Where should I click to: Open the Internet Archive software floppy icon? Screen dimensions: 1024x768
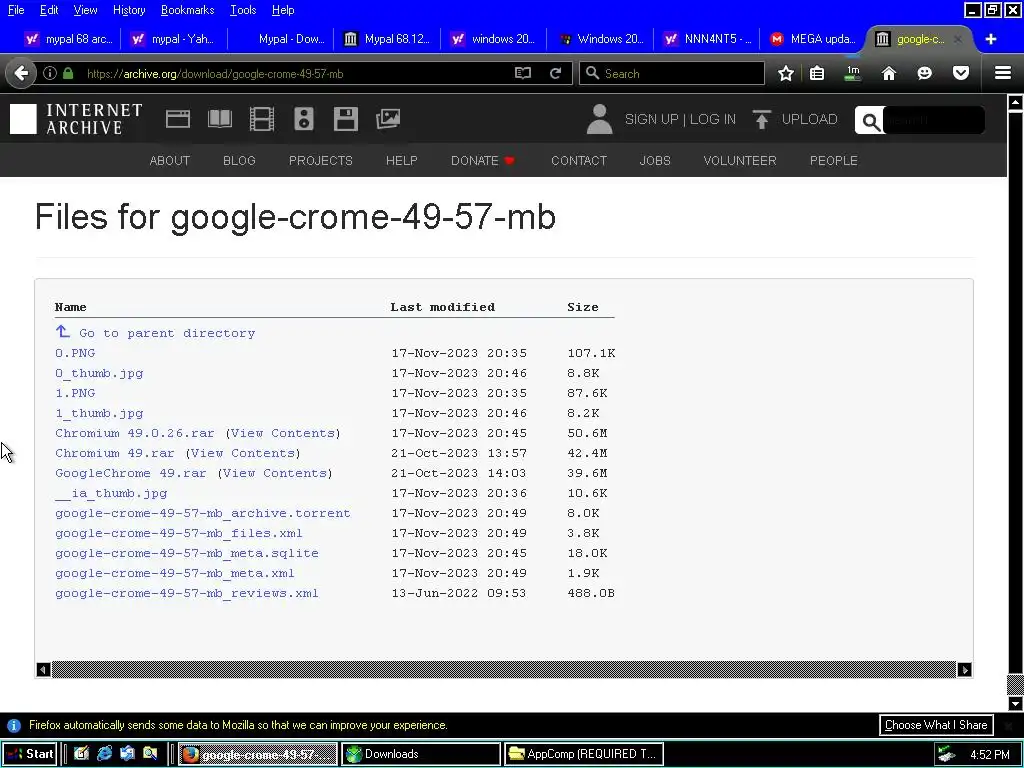pos(345,119)
